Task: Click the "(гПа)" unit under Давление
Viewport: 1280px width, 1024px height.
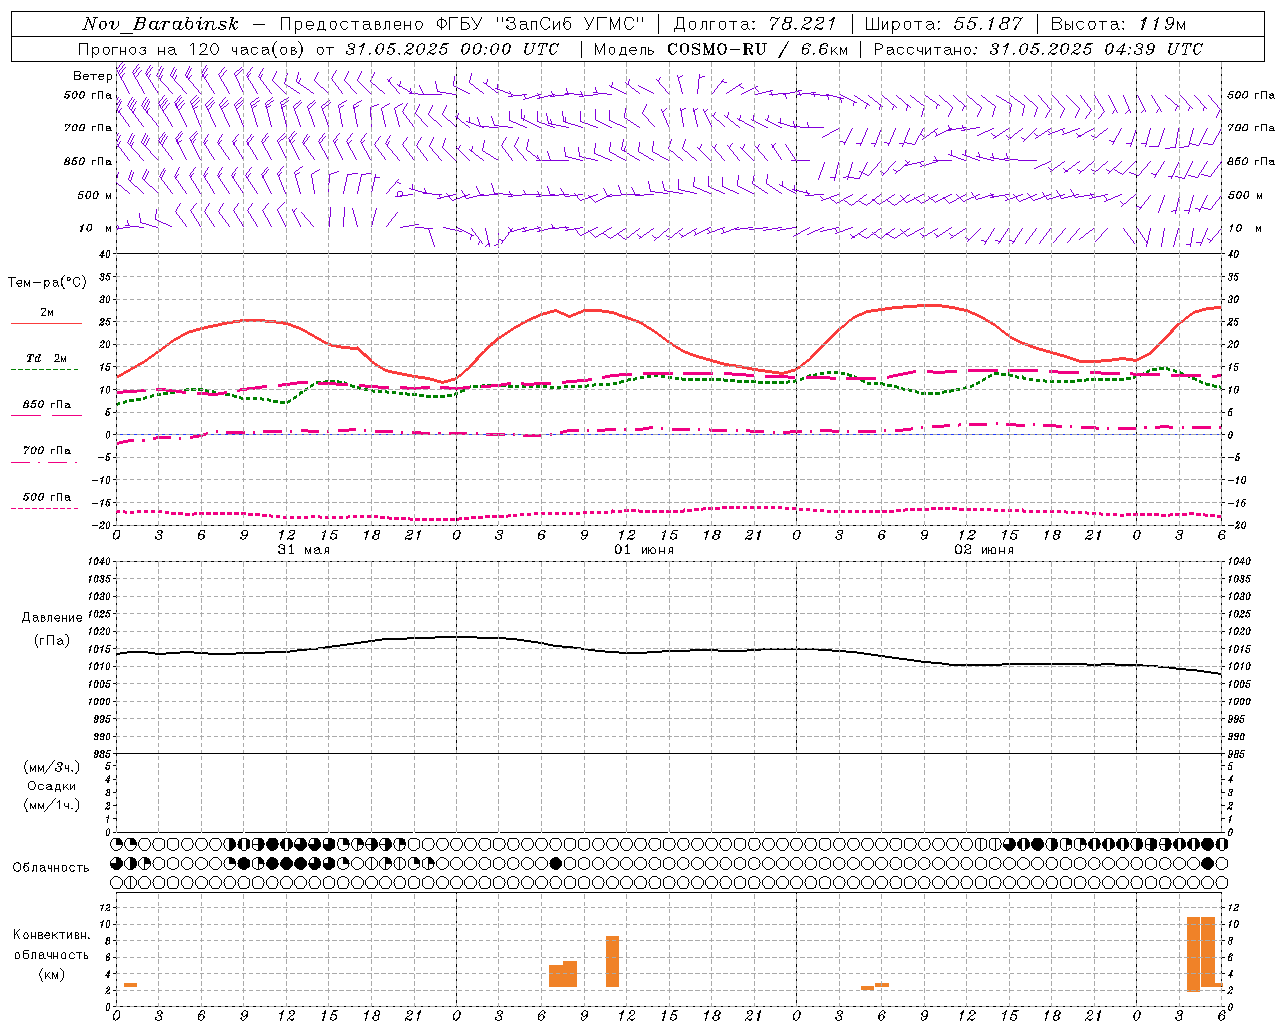Action: (52, 641)
